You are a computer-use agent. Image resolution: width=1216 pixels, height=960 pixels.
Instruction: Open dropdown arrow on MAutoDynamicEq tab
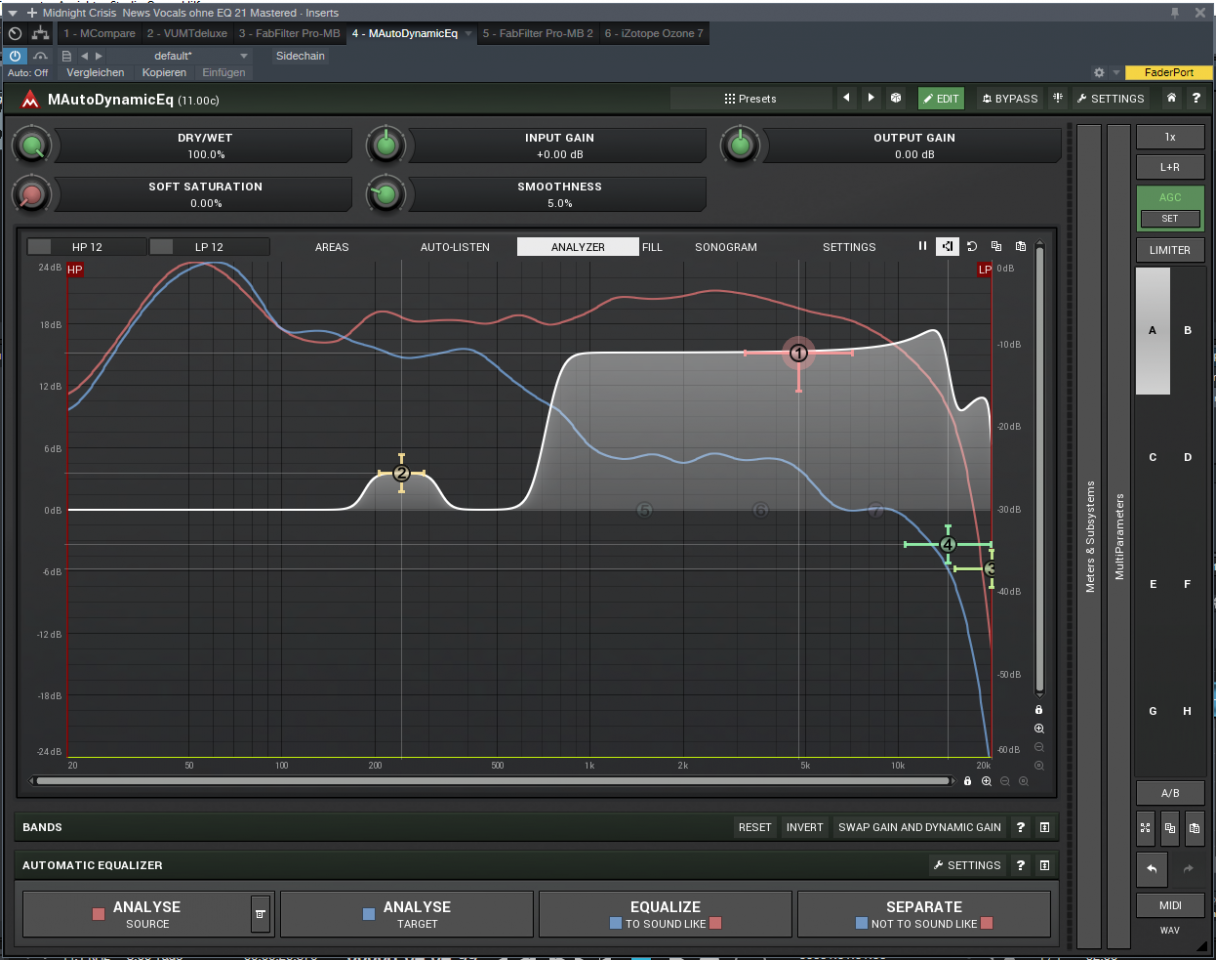point(468,33)
